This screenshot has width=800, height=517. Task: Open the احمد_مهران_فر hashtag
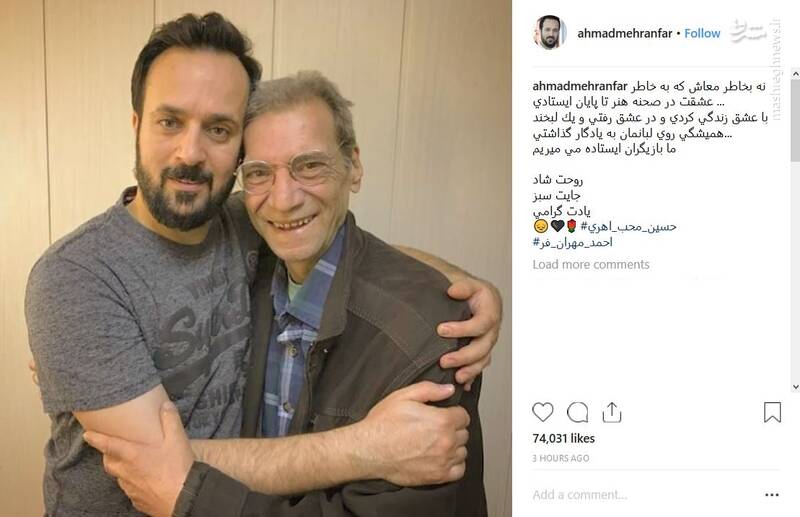[572, 242]
